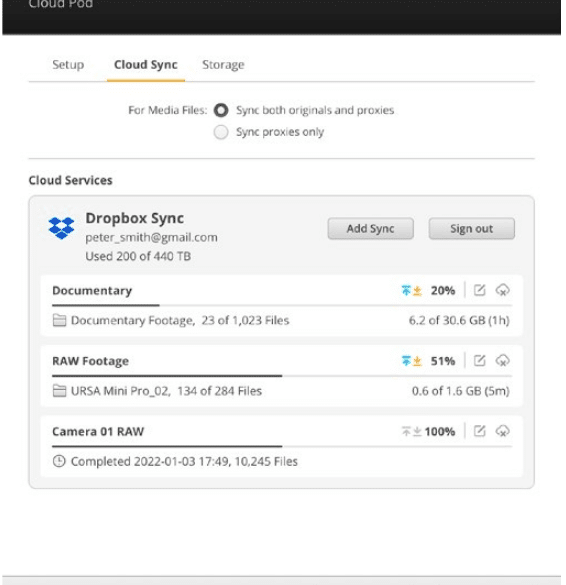Image resolution: width=566 pixels, height=585 pixels.
Task: Remove the Documentary cloud sync
Action: [x=503, y=290]
